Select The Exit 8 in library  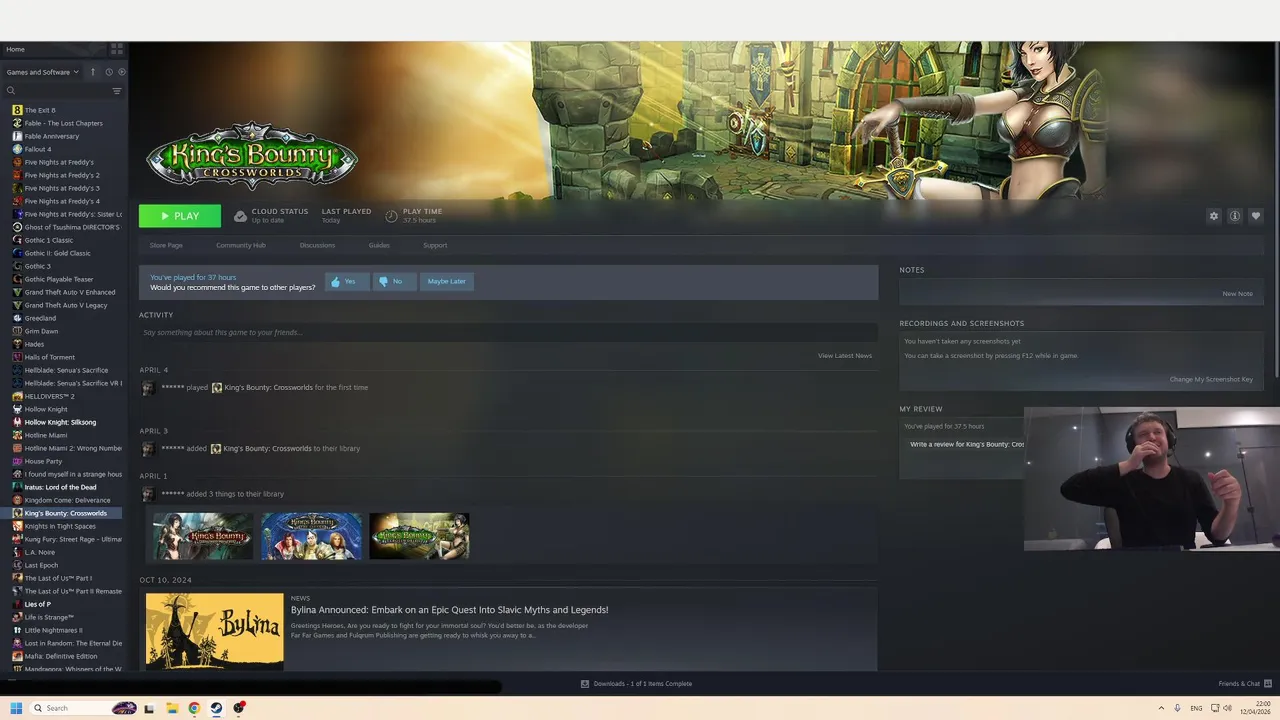pos(40,110)
